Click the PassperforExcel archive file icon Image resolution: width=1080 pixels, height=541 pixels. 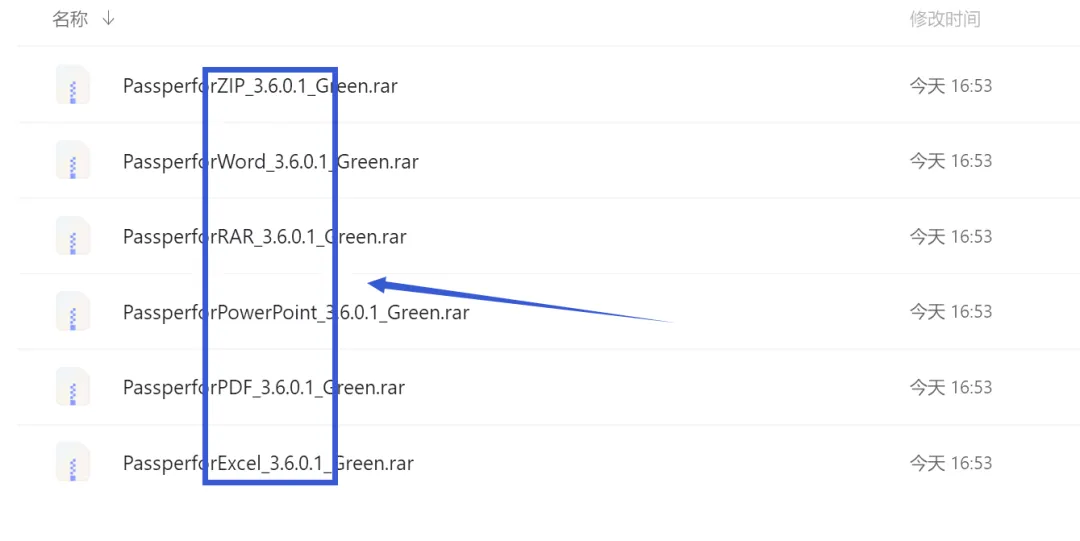[x=73, y=462]
